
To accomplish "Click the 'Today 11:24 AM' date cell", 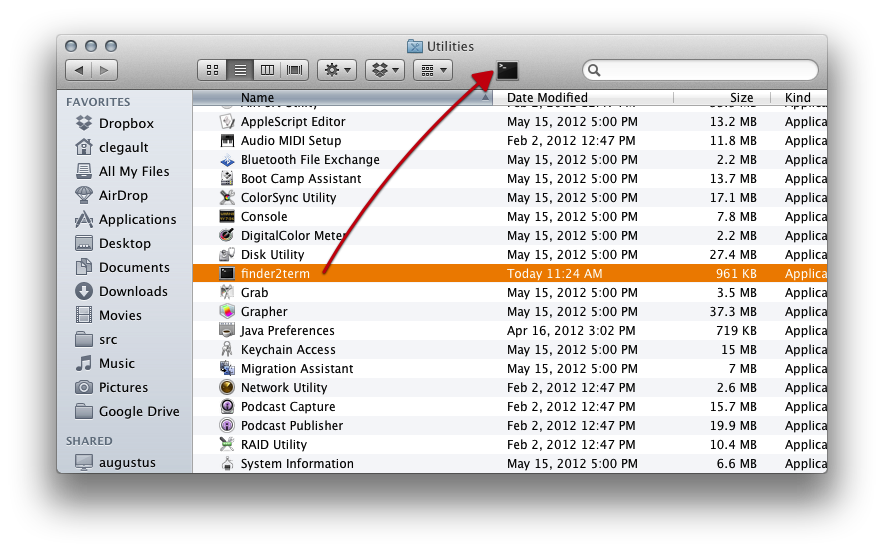I will point(554,273).
